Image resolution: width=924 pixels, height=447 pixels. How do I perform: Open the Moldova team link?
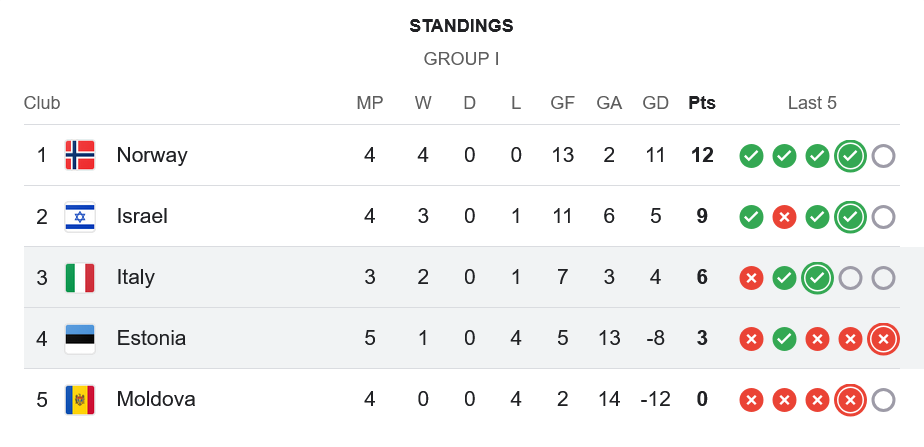[x=156, y=399]
